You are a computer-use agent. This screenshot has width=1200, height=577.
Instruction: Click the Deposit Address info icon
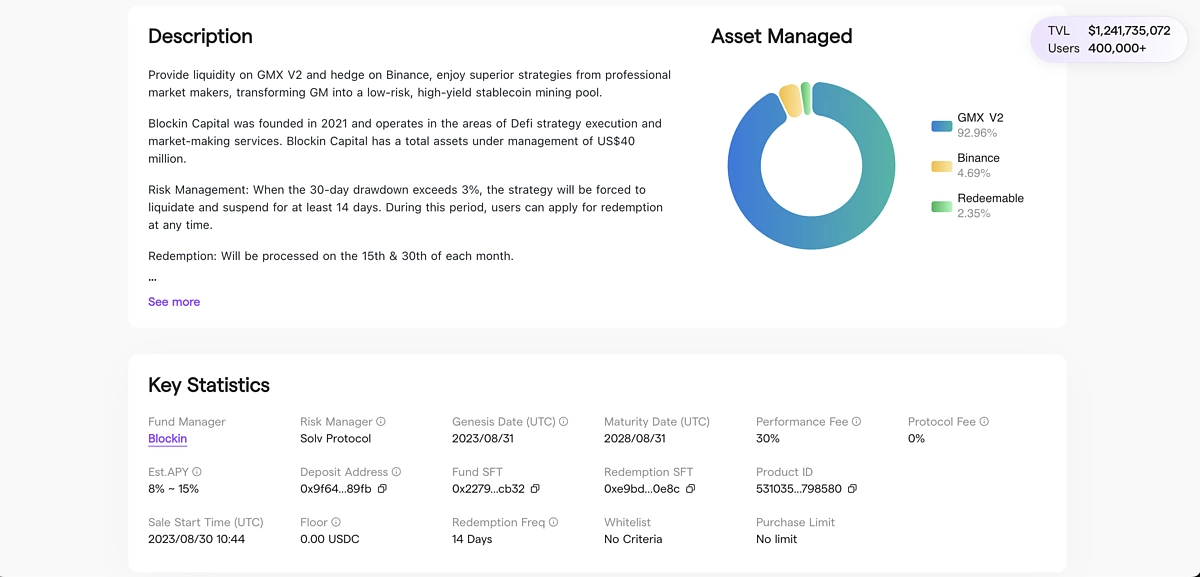(396, 472)
